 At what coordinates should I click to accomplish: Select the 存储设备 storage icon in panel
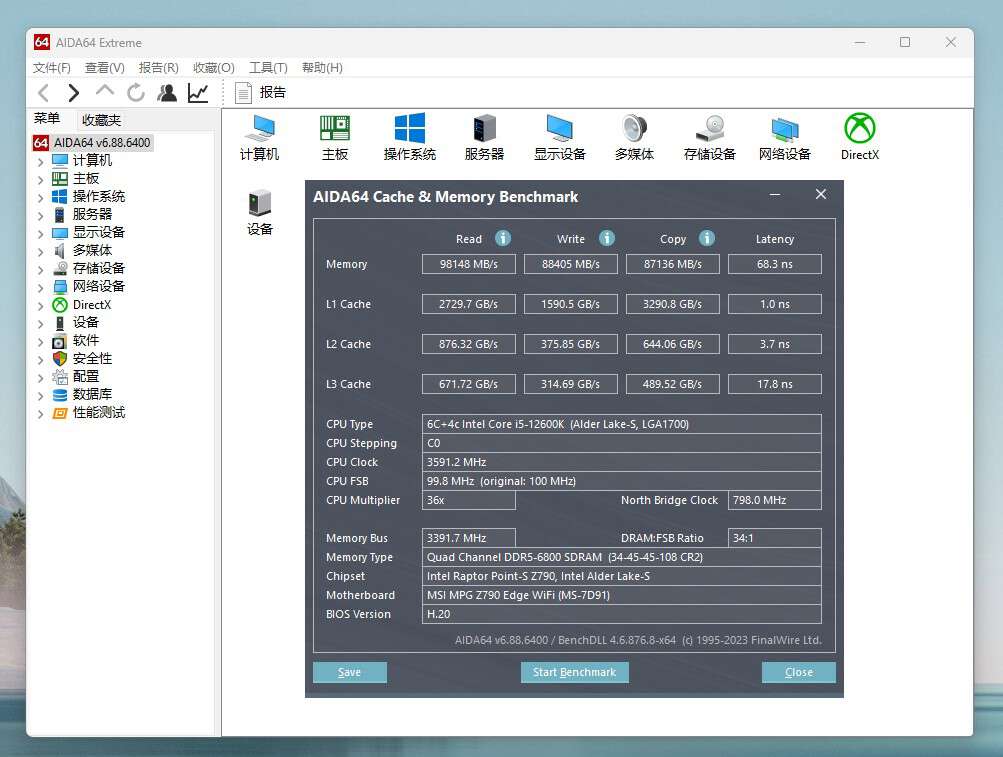[709, 129]
